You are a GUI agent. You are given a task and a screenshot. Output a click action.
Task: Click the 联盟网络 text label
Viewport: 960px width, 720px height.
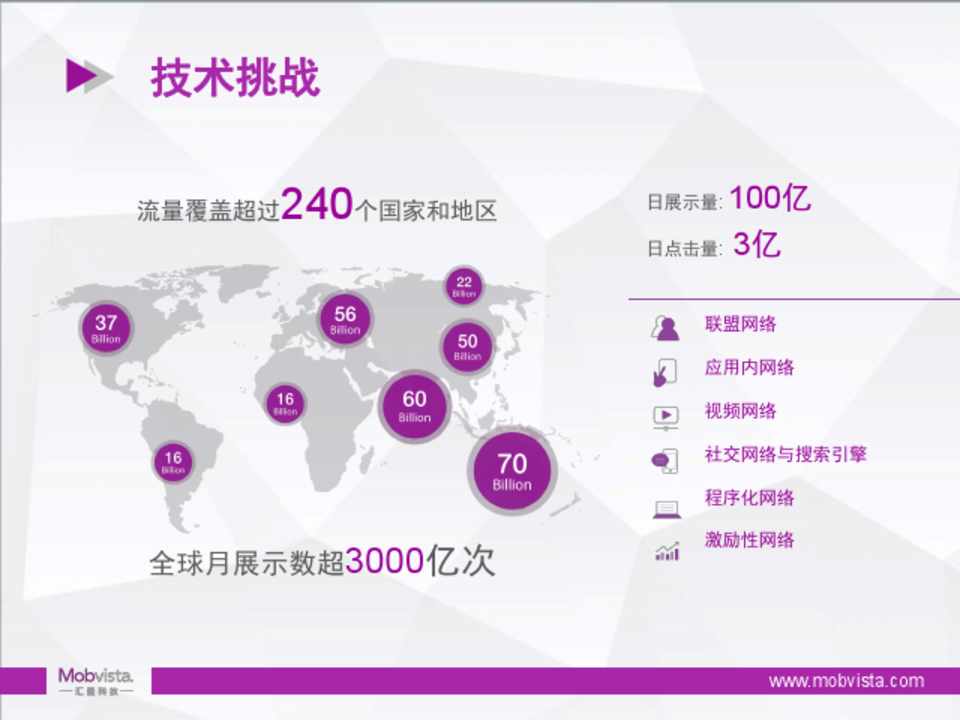[740, 325]
